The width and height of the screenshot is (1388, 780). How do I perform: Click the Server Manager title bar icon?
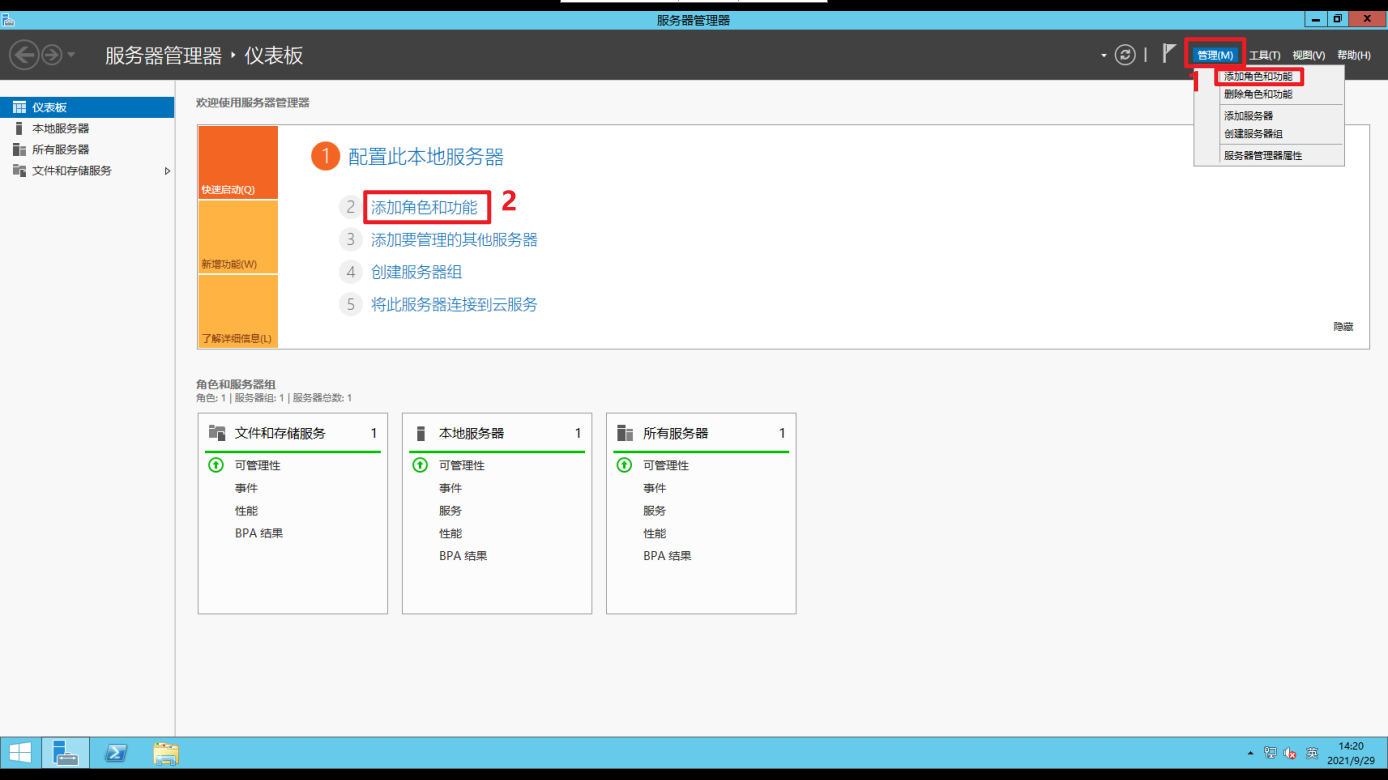pyautogui.click(x=7, y=20)
